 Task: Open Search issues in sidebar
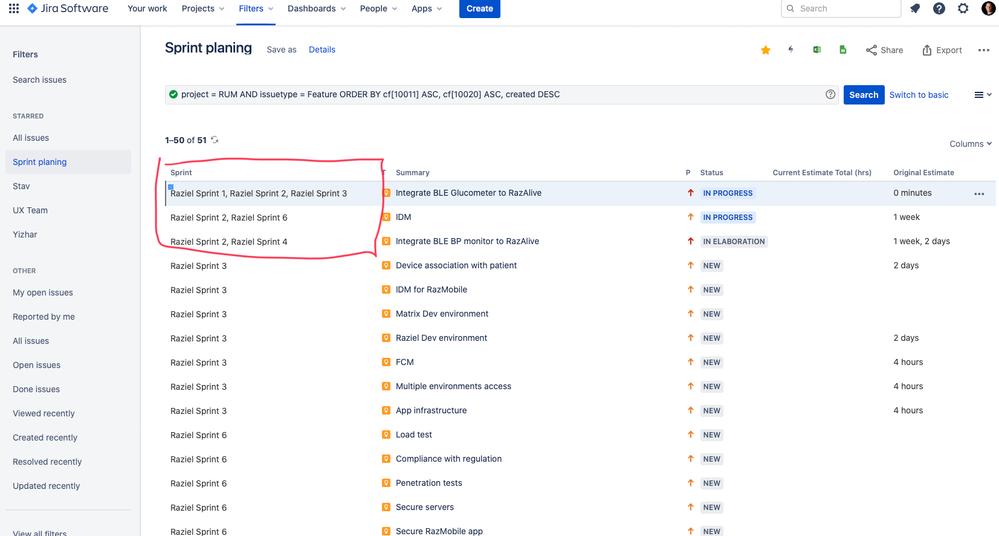pyautogui.click(x=40, y=80)
